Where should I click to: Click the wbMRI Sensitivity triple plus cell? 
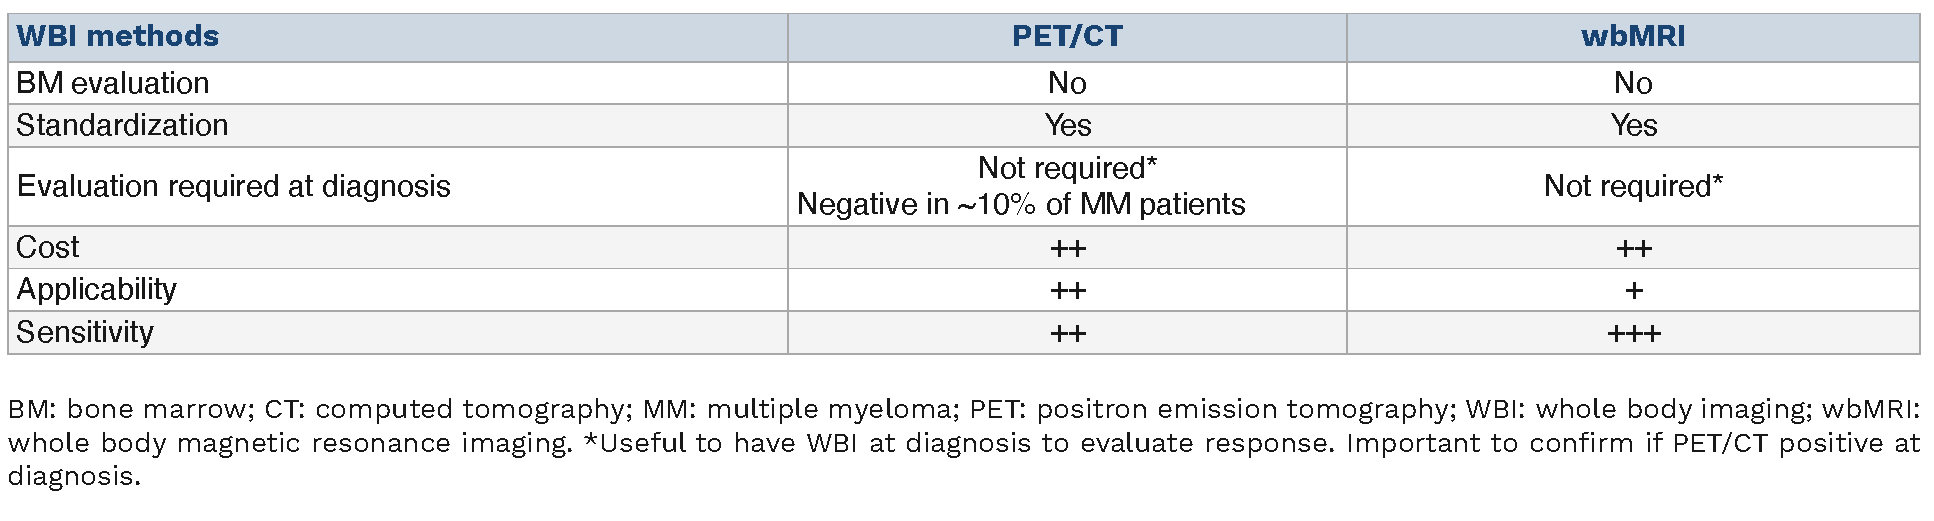point(1632,333)
